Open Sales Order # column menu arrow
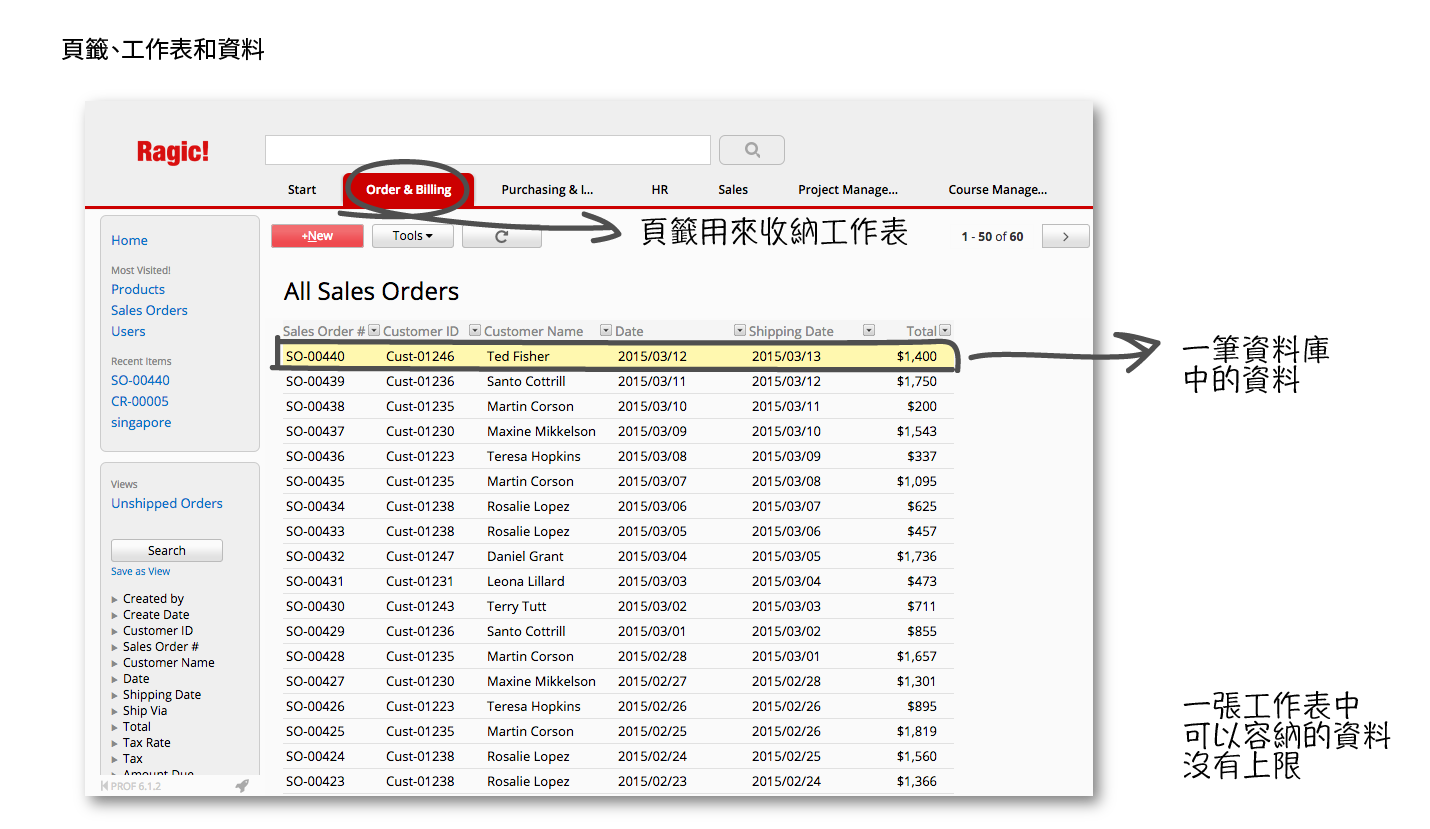 (x=374, y=331)
